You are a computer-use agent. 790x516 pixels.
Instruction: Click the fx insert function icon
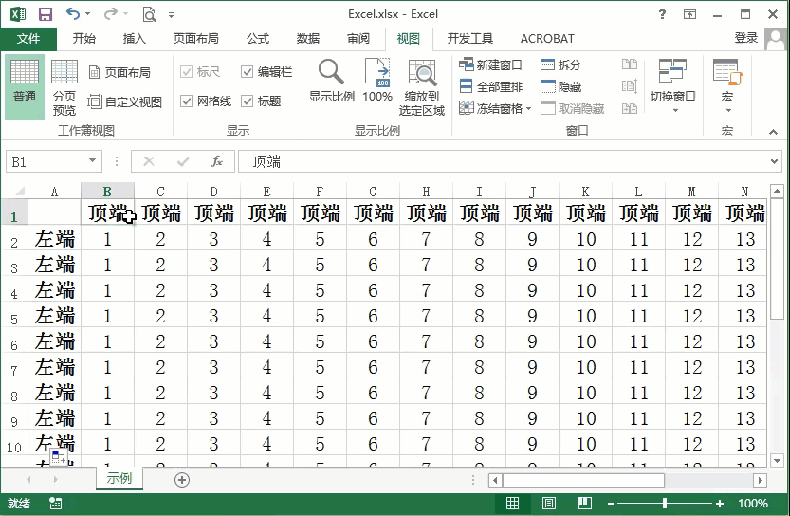217,162
